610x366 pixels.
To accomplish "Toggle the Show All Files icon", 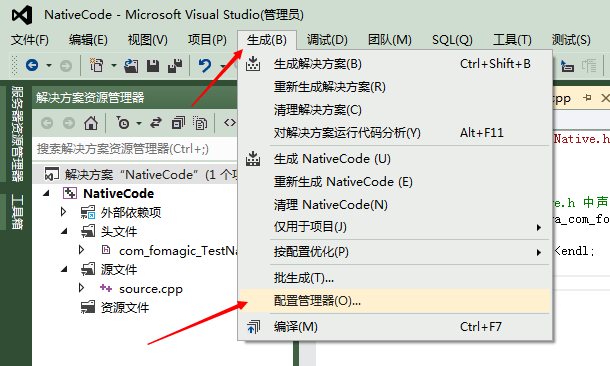I will [200, 123].
